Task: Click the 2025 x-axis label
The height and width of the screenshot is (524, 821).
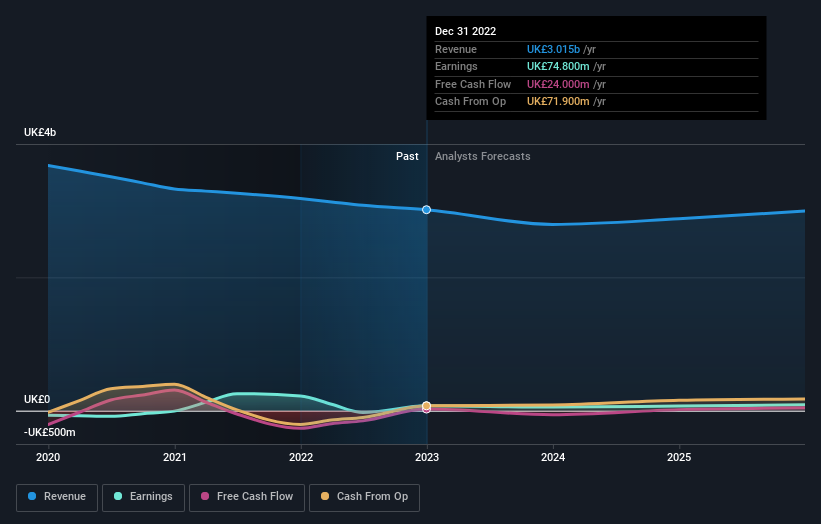Action: click(x=679, y=458)
